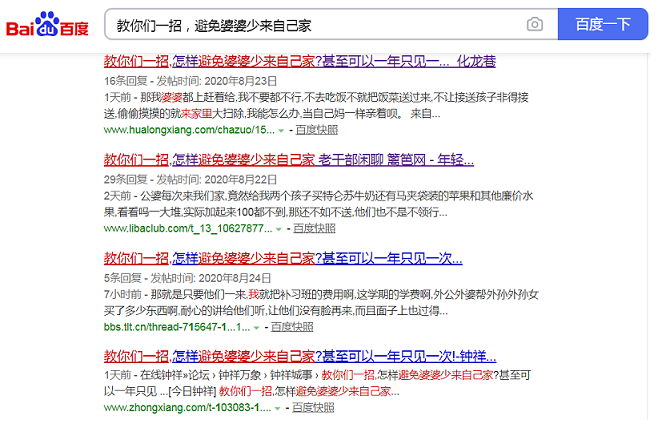
Task: Expand the dropdown arrow beside hualongxiang.com URL
Action: (281, 131)
